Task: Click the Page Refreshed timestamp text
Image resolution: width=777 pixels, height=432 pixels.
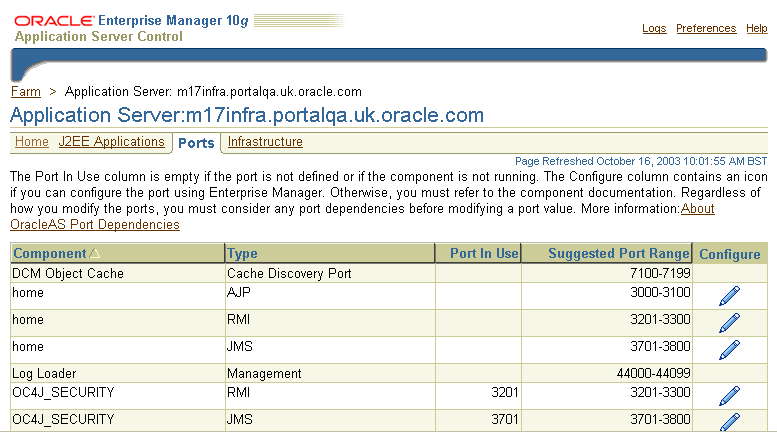Action: coord(641,162)
